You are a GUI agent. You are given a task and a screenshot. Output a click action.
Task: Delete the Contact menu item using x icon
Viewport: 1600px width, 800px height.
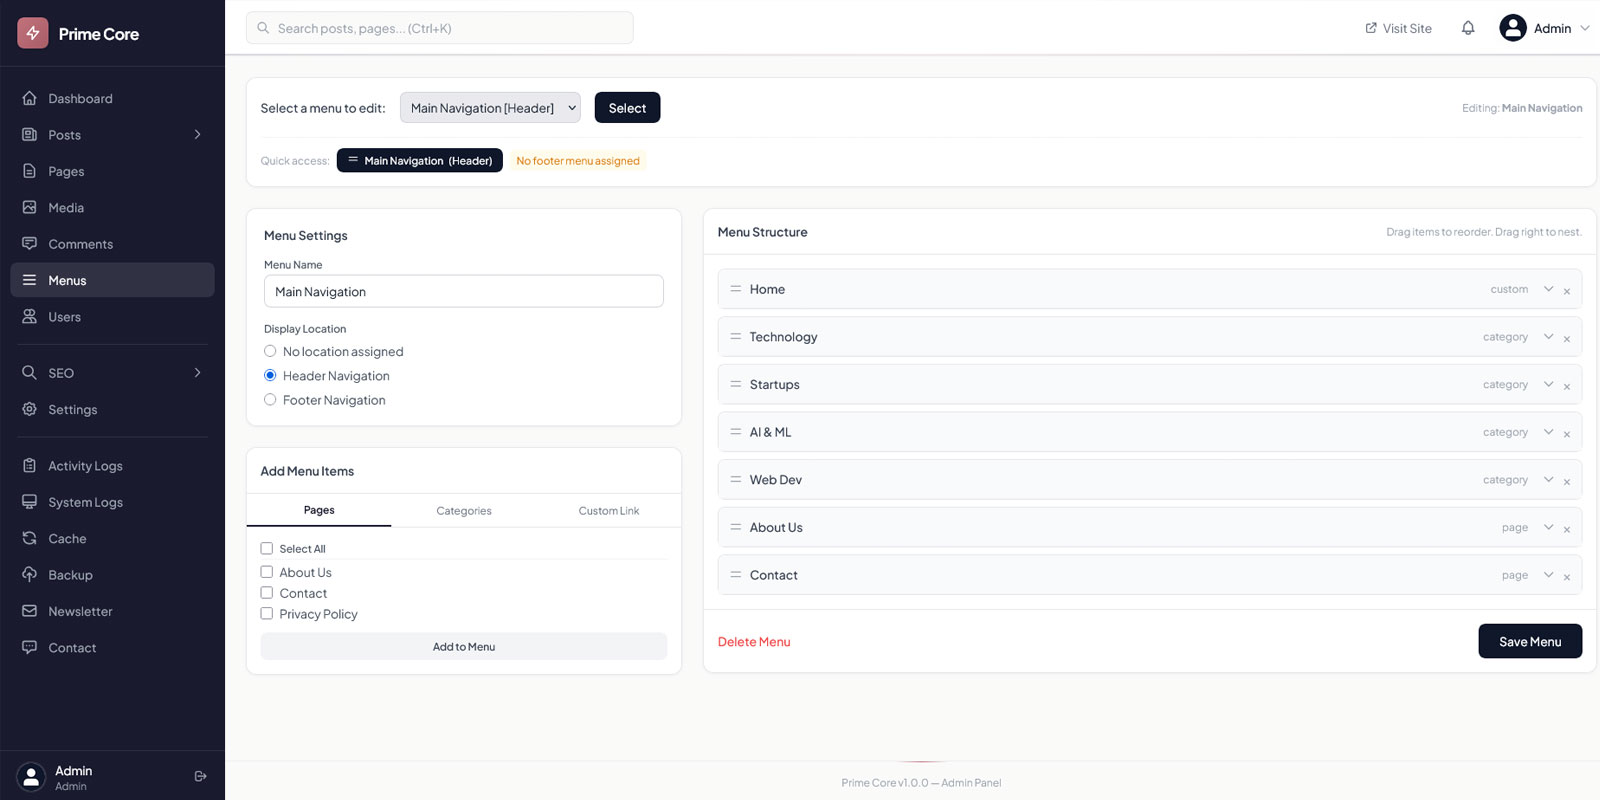1566,577
